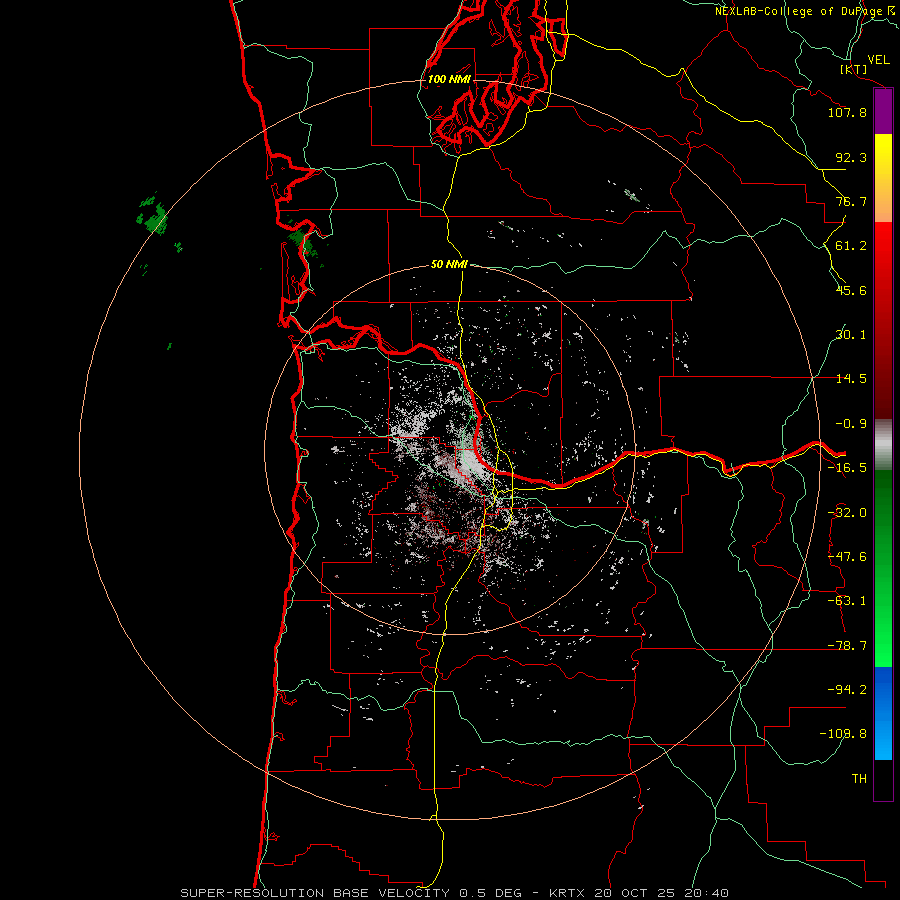The width and height of the screenshot is (900, 900).
Task: Click the 92.3 legend value
Action: point(851,157)
